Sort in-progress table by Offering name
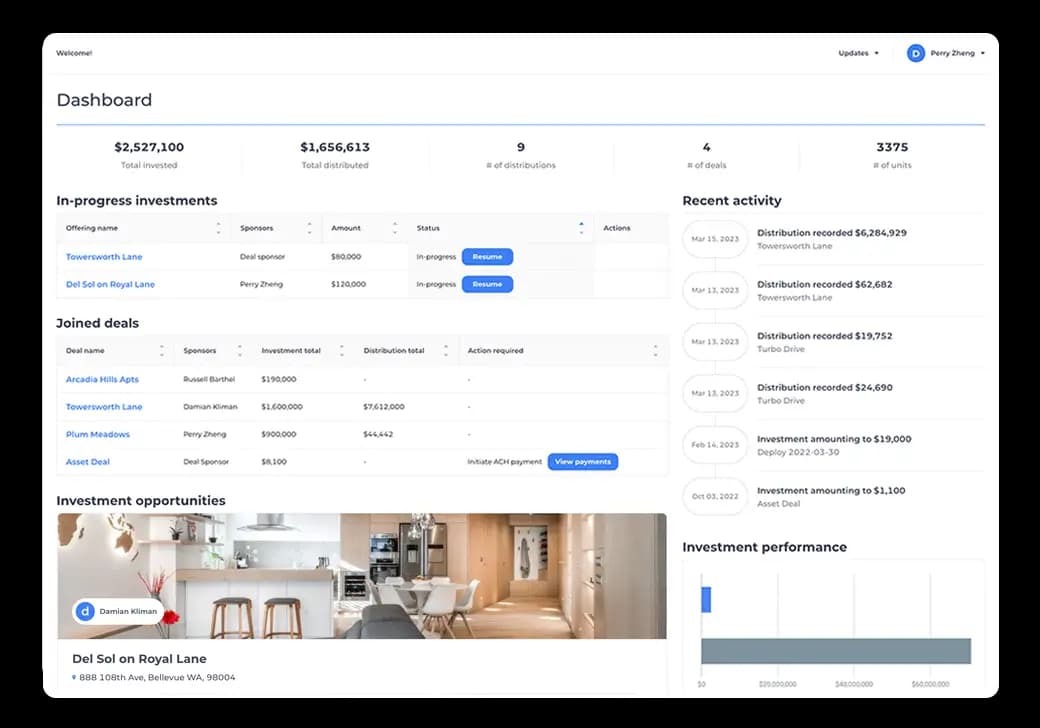 (218, 228)
